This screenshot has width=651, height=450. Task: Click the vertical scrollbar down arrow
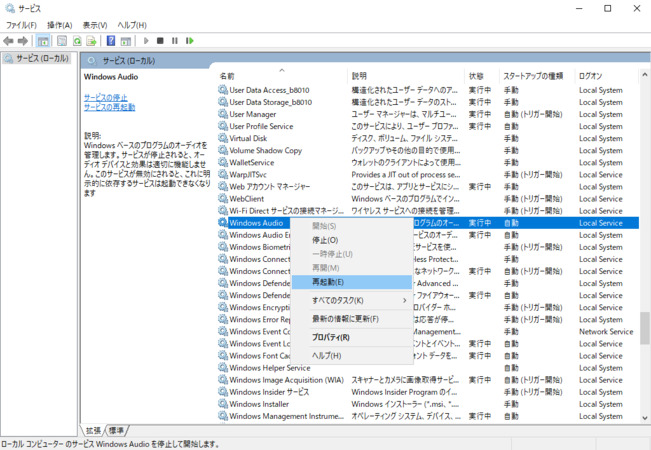pyautogui.click(x=644, y=418)
